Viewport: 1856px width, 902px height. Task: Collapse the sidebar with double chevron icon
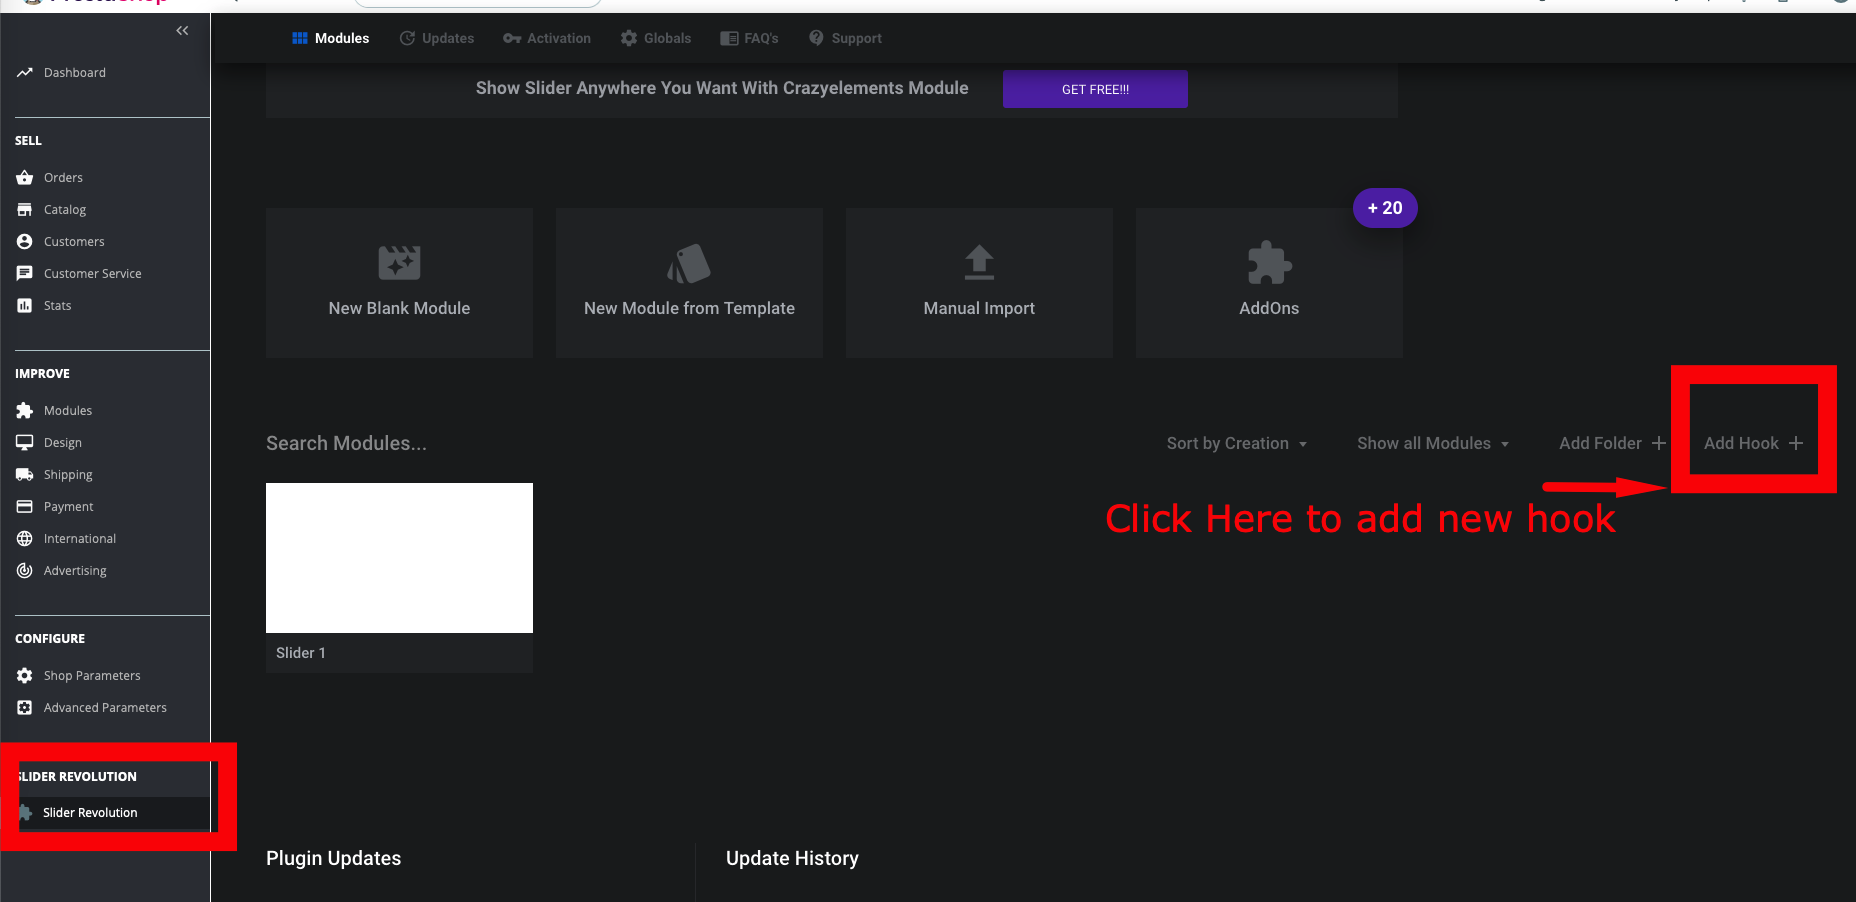click(x=182, y=31)
